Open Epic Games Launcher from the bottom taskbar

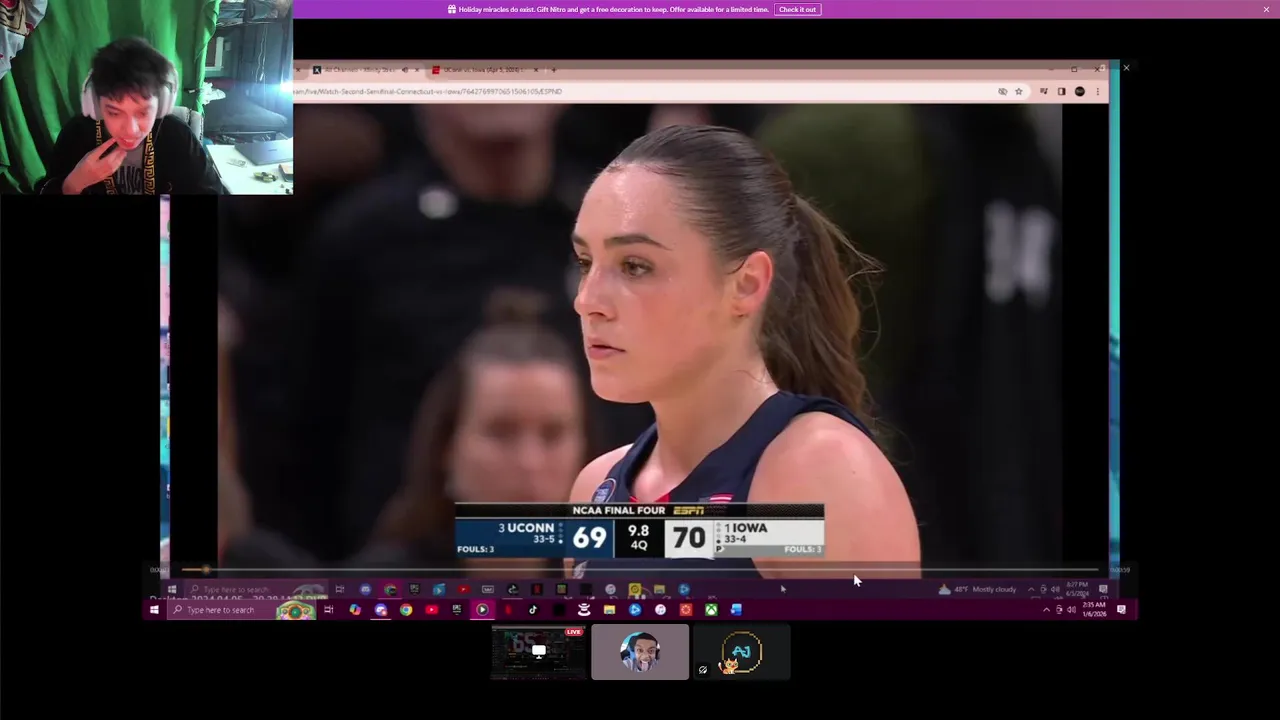pyautogui.click(x=457, y=610)
